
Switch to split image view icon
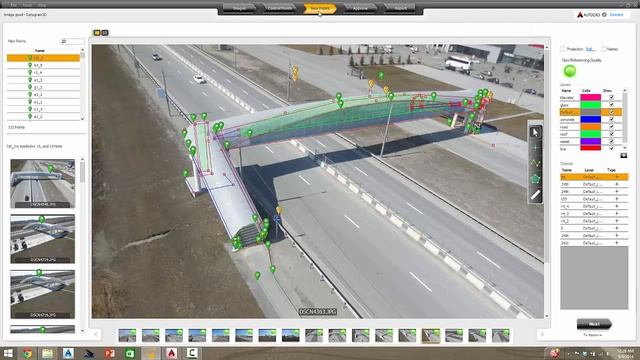(104, 33)
